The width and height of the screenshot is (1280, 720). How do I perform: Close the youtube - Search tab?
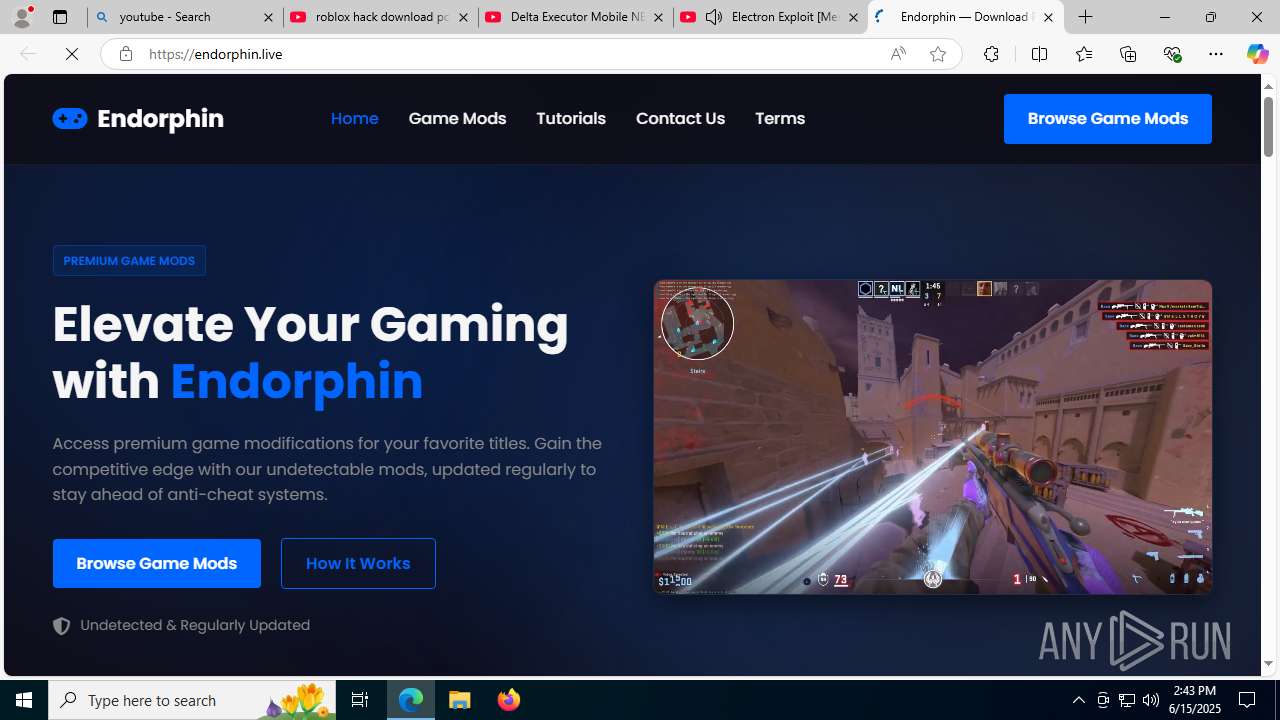pyautogui.click(x=268, y=17)
